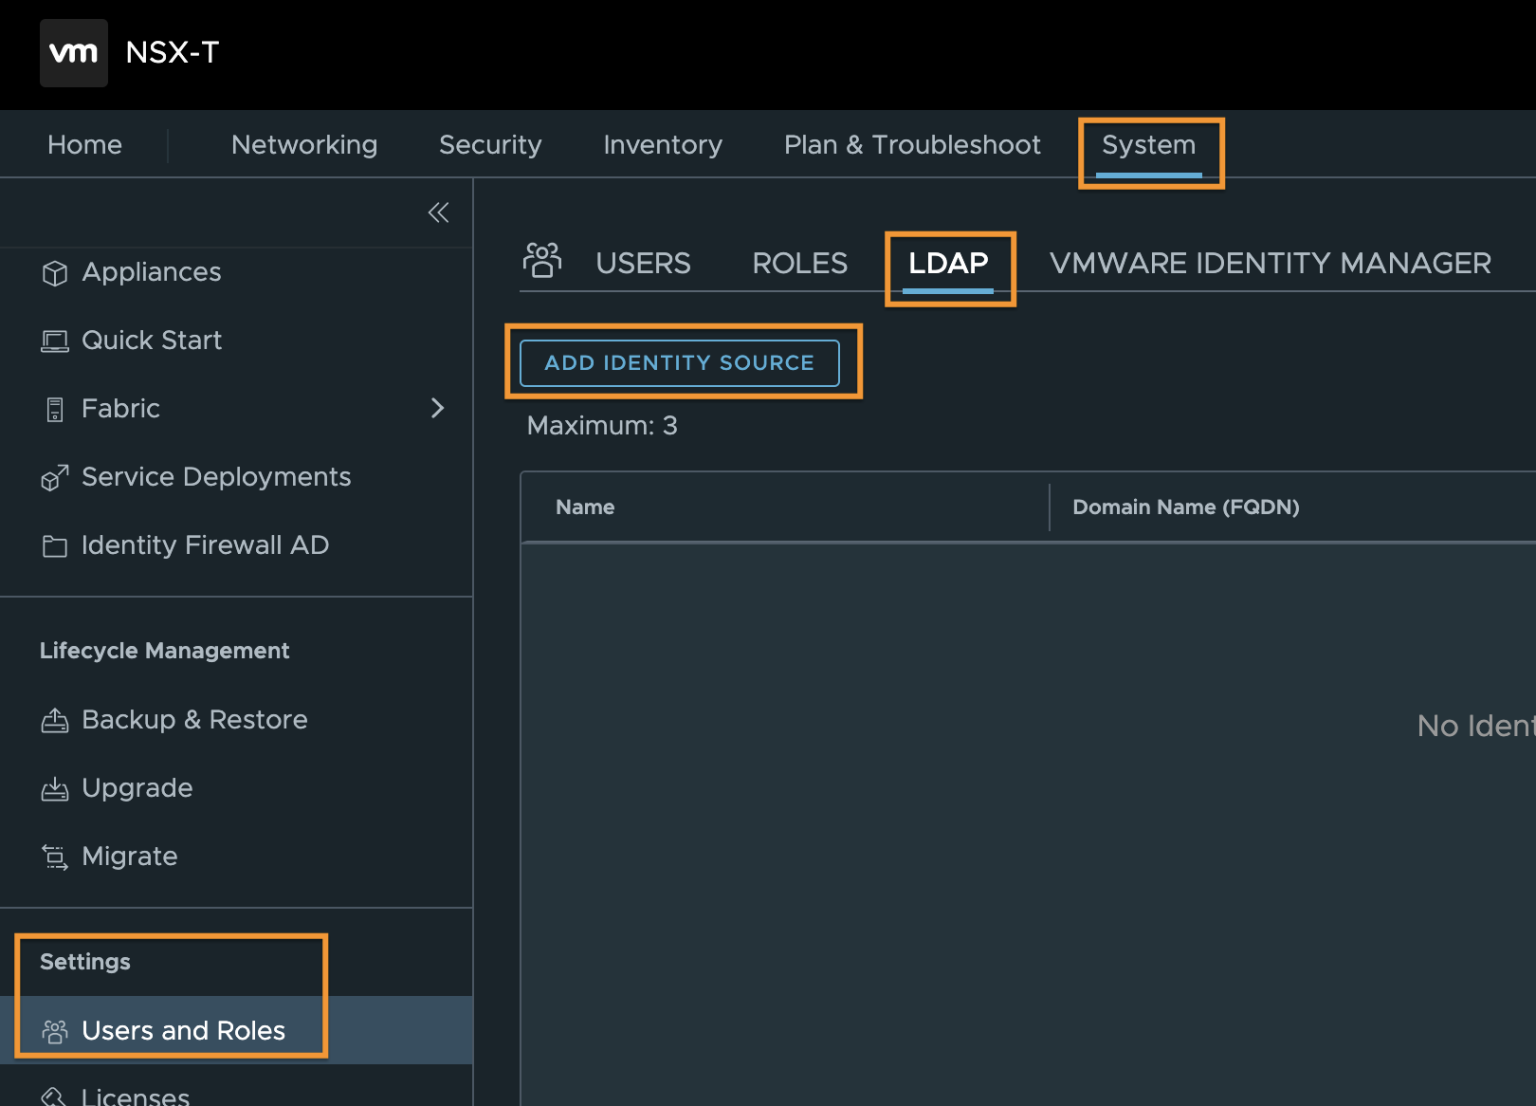The image size is (1536, 1106).
Task: Open the Upgrade section icon
Action: [x=55, y=788]
